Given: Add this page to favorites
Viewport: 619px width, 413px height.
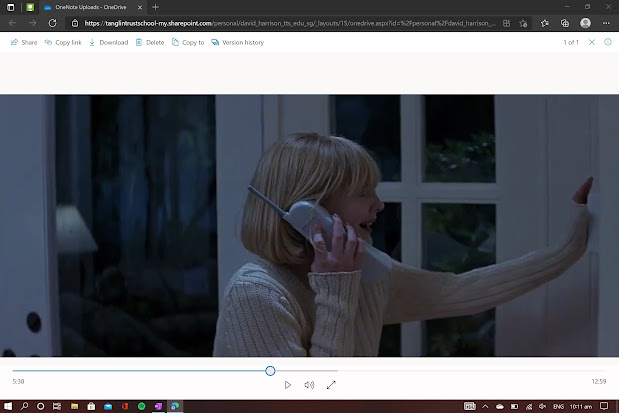Looking at the screenshot, I should 523,23.
